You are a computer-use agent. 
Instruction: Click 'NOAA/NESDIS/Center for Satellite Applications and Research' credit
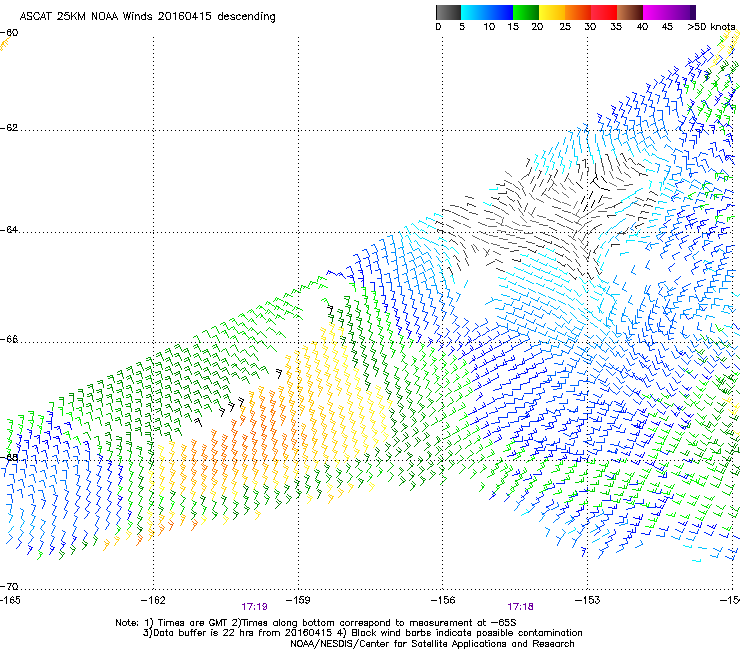point(432,644)
